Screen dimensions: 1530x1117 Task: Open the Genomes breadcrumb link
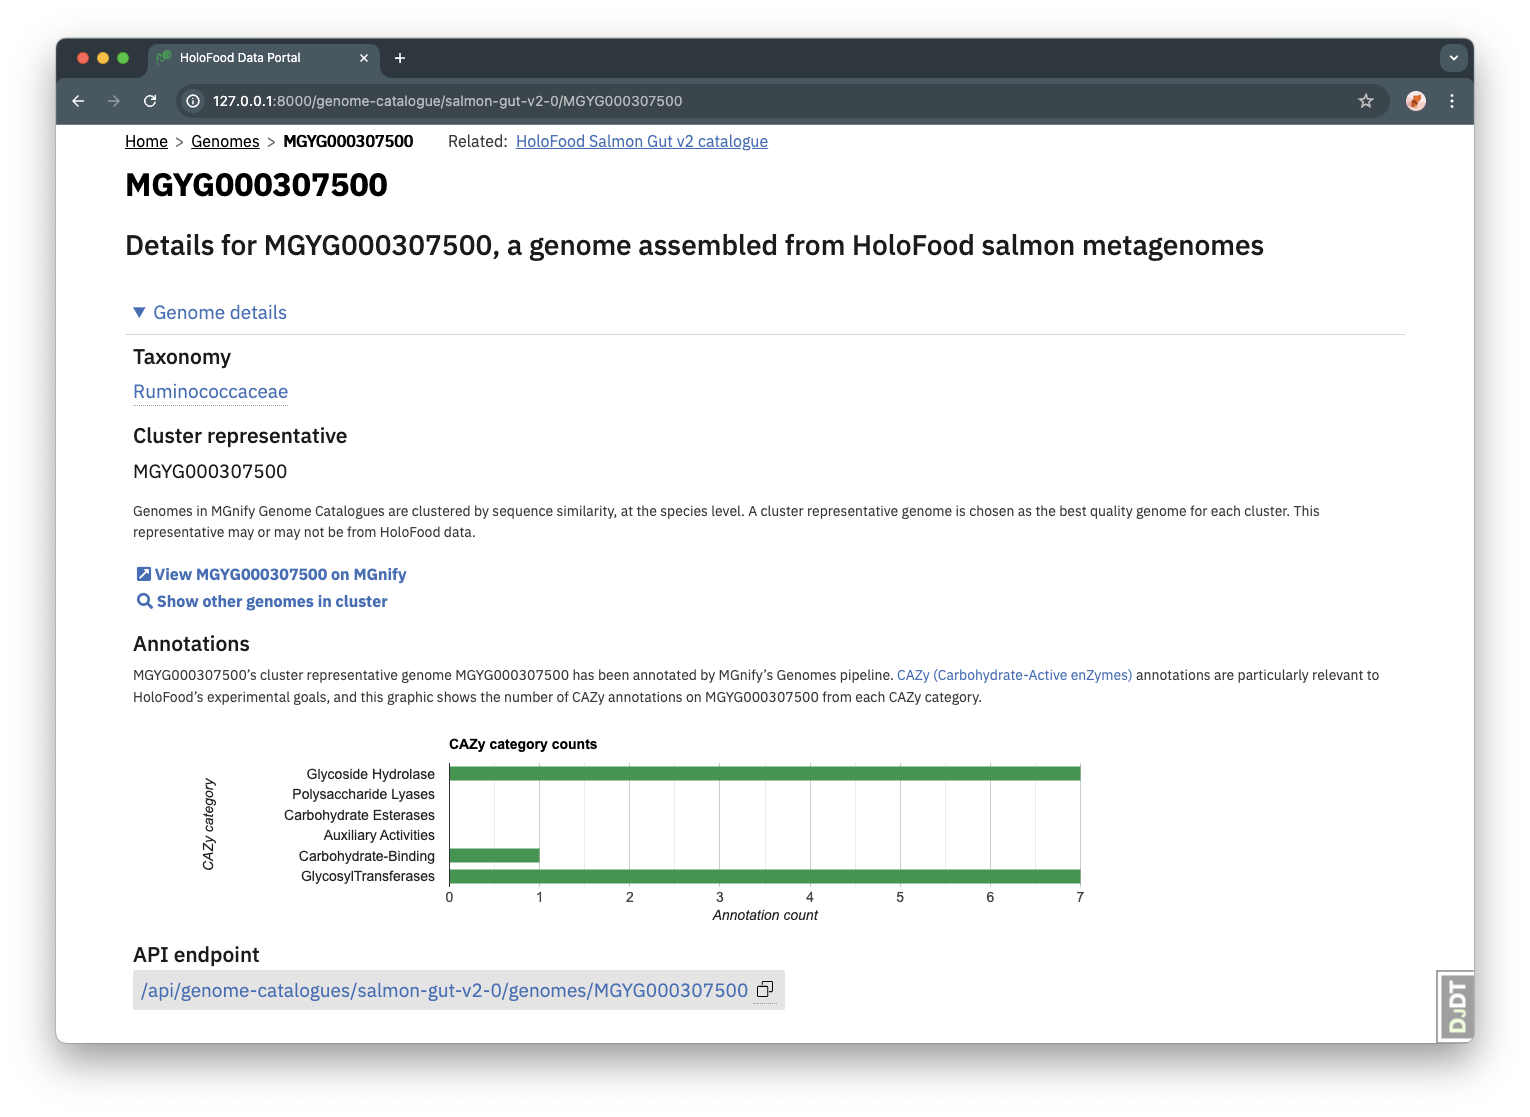pyautogui.click(x=225, y=142)
